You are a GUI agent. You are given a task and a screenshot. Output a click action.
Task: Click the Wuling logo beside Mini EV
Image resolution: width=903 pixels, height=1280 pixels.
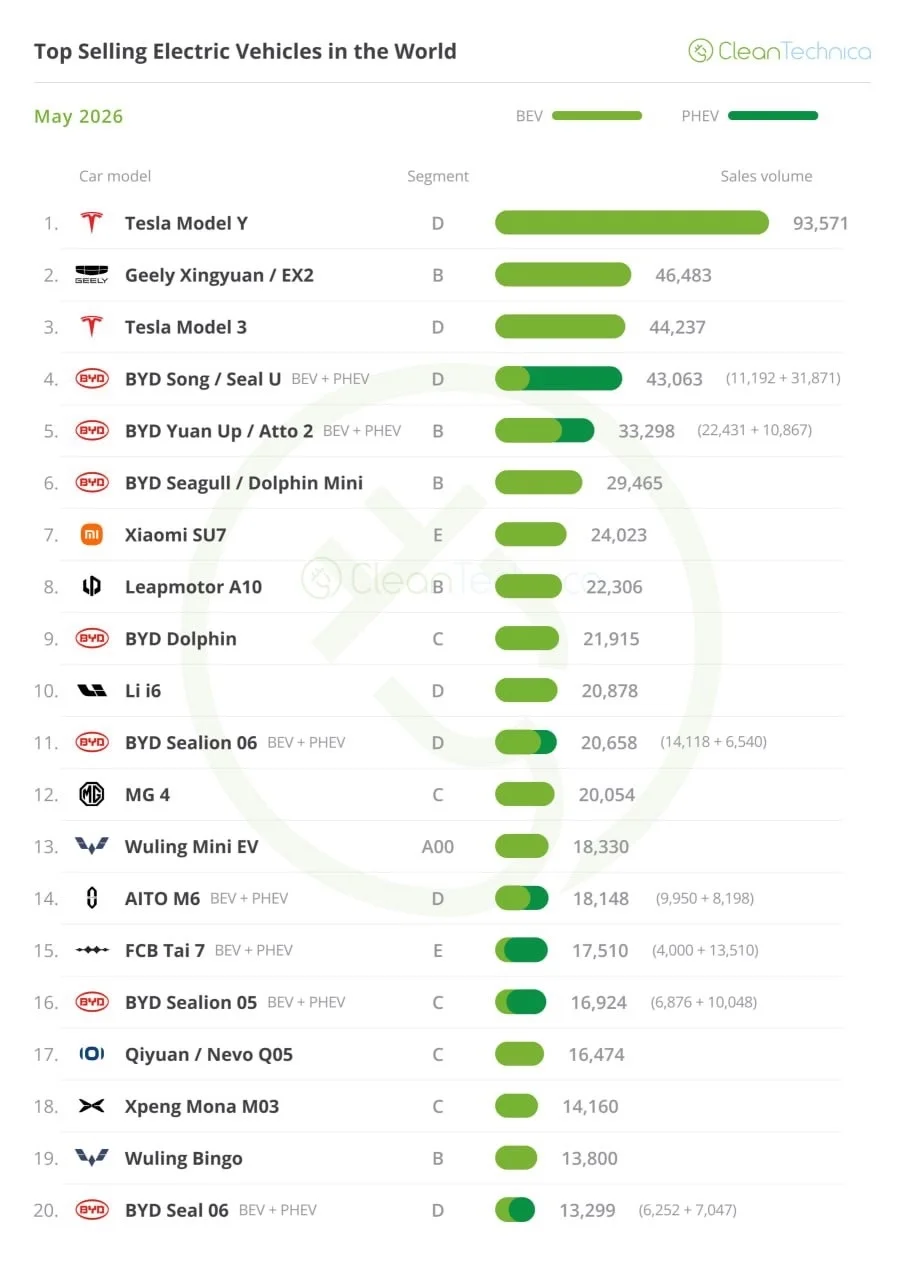pos(92,847)
